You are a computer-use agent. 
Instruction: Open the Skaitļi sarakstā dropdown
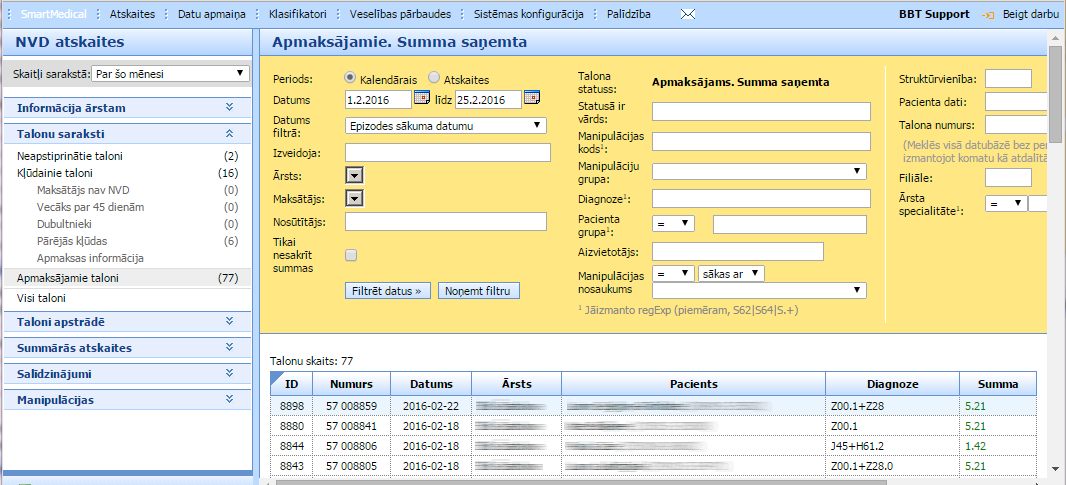170,73
